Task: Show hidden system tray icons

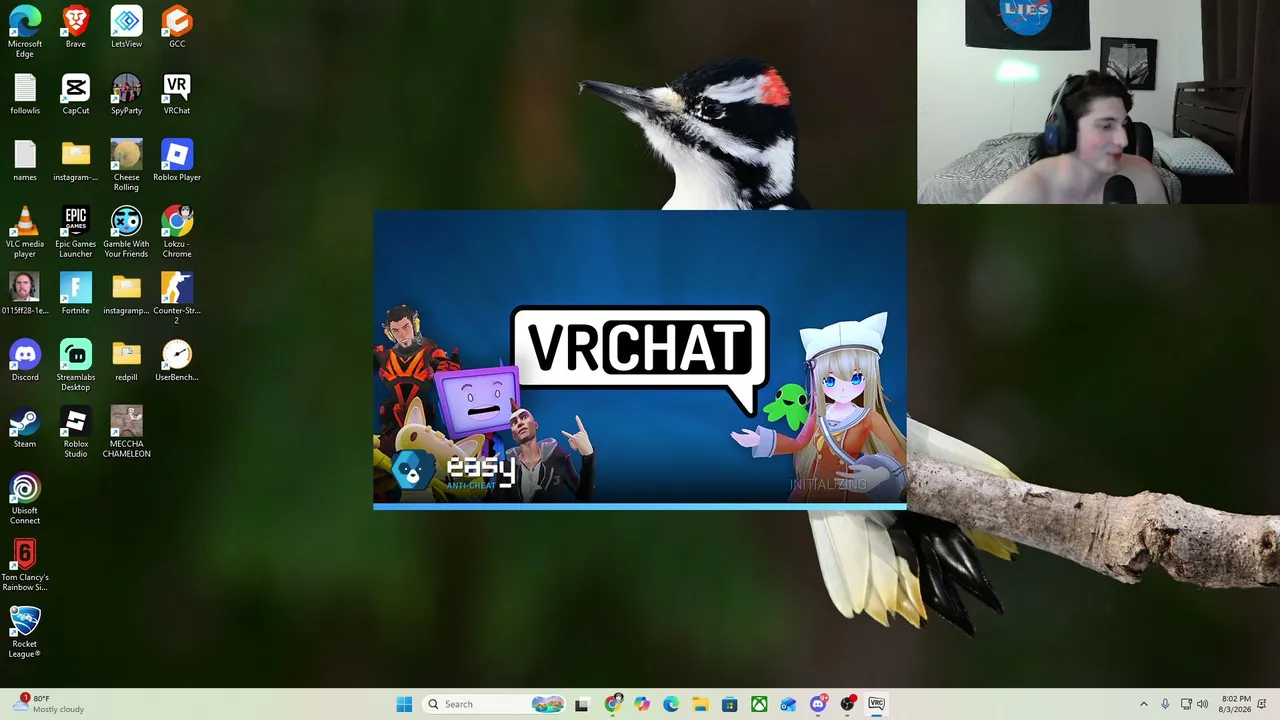Action: (1144, 704)
